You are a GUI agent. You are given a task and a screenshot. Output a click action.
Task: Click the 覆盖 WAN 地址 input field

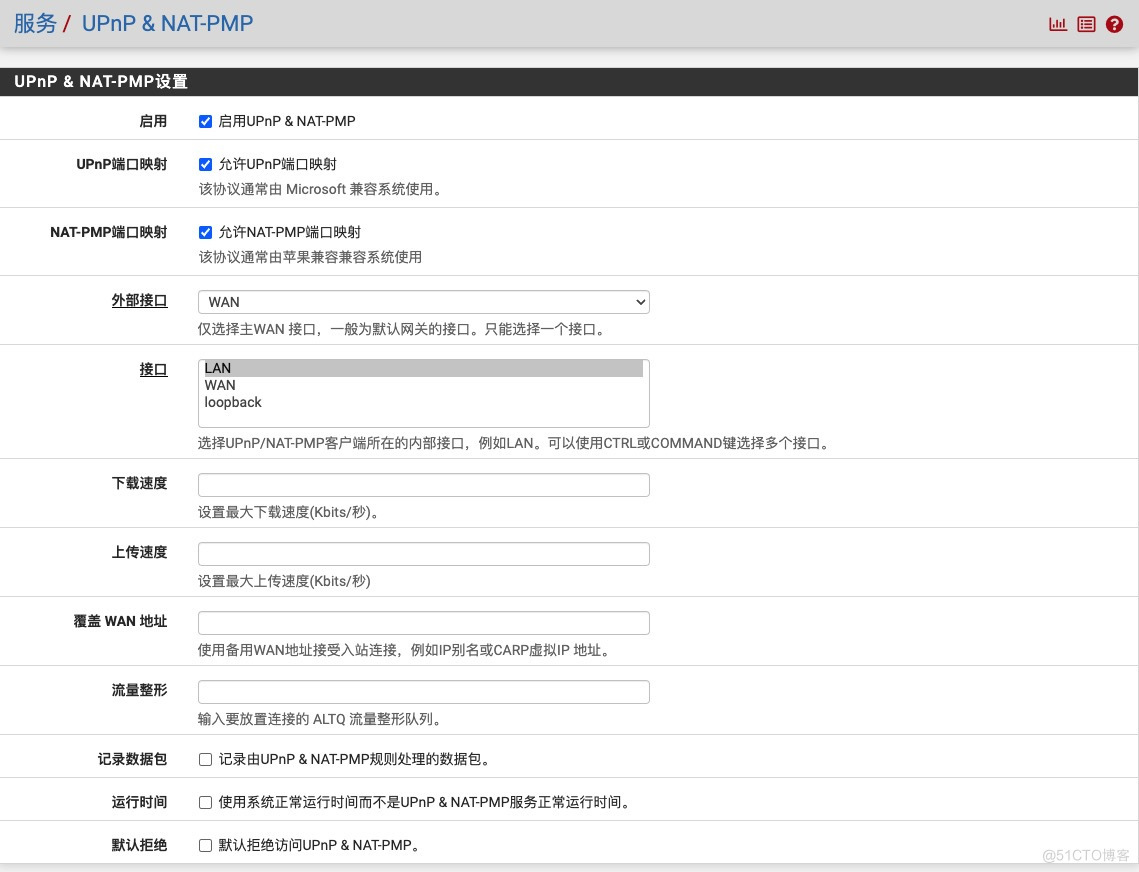[x=423, y=623]
